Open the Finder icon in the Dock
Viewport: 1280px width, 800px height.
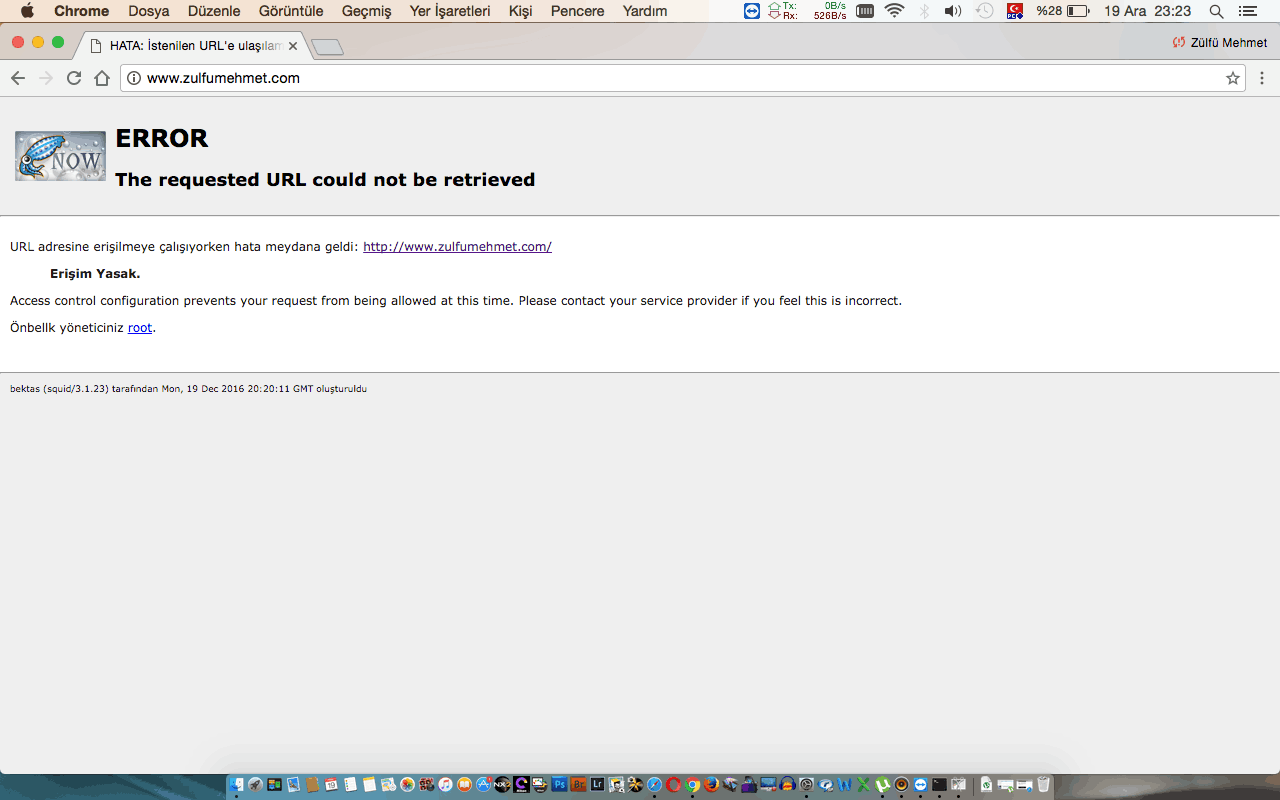point(236,785)
